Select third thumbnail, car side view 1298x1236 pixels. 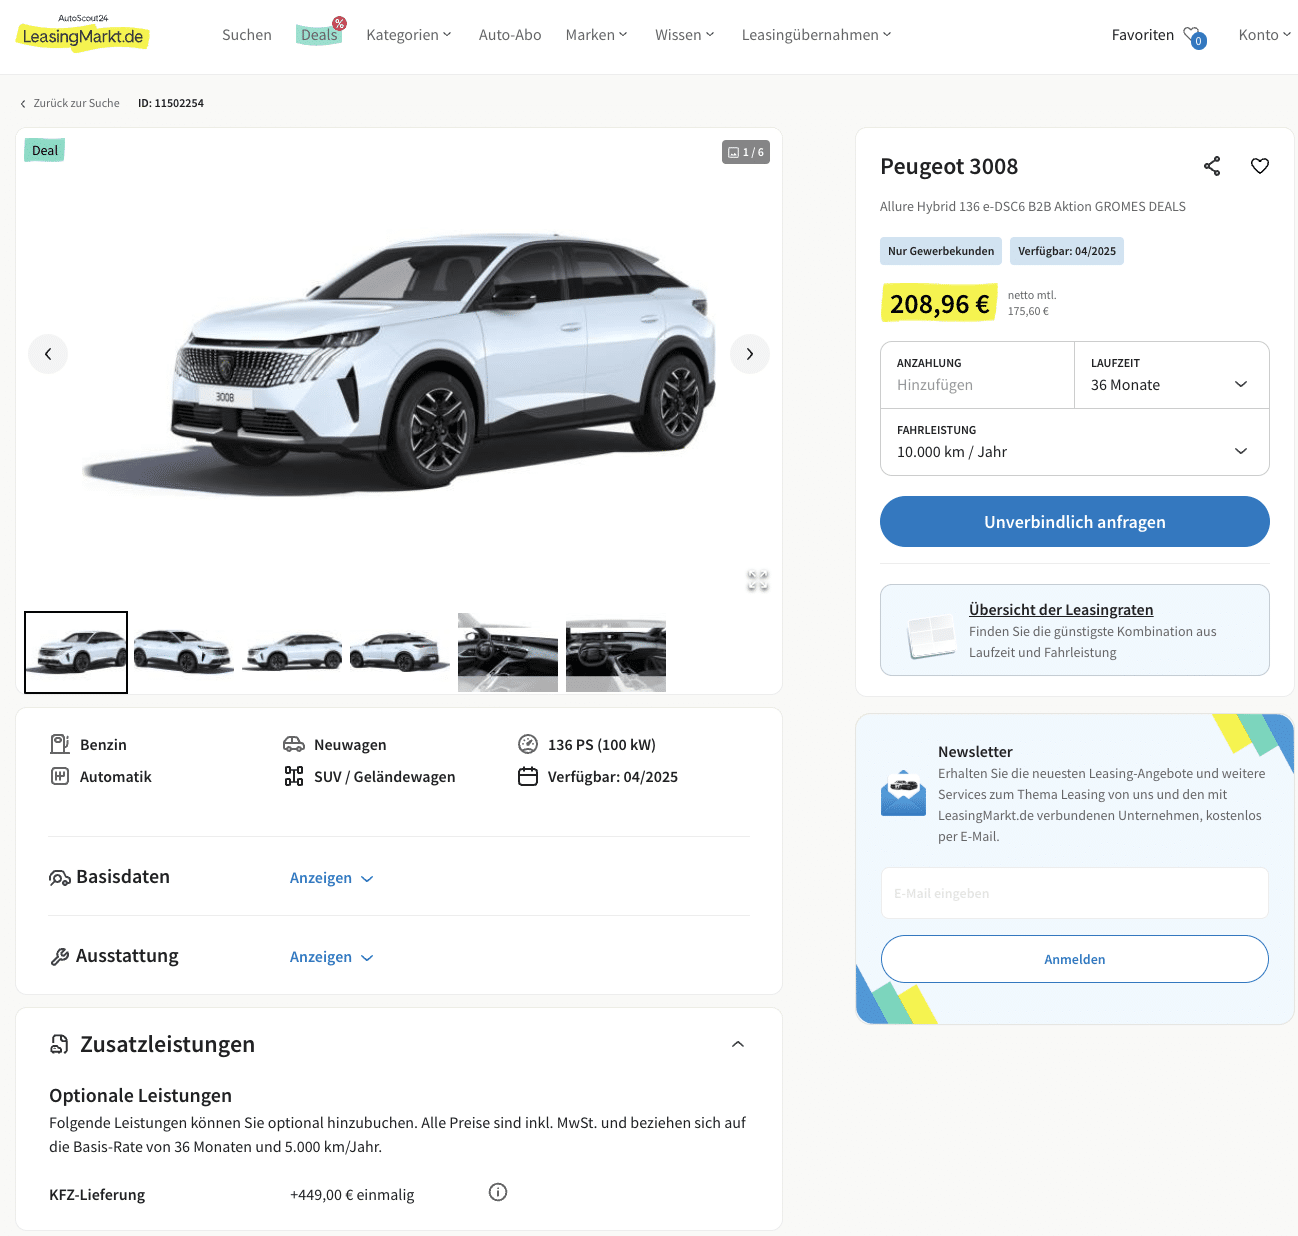tap(292, 652)
